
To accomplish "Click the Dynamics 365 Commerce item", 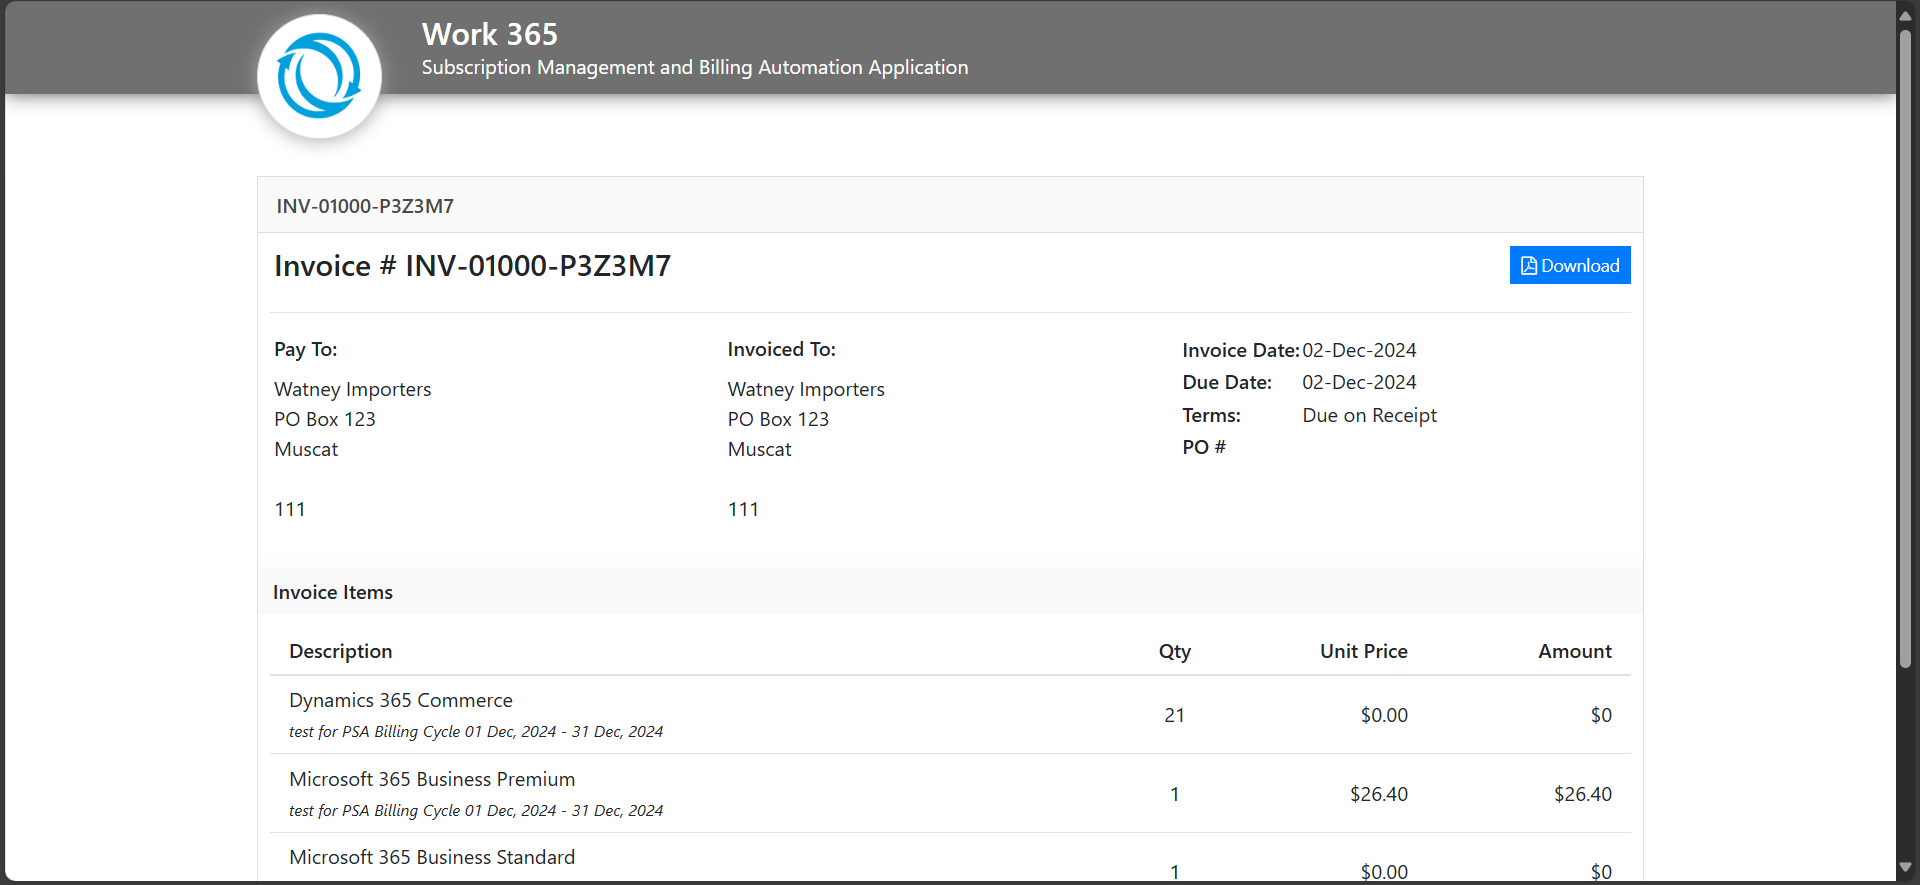I will 401,700.
